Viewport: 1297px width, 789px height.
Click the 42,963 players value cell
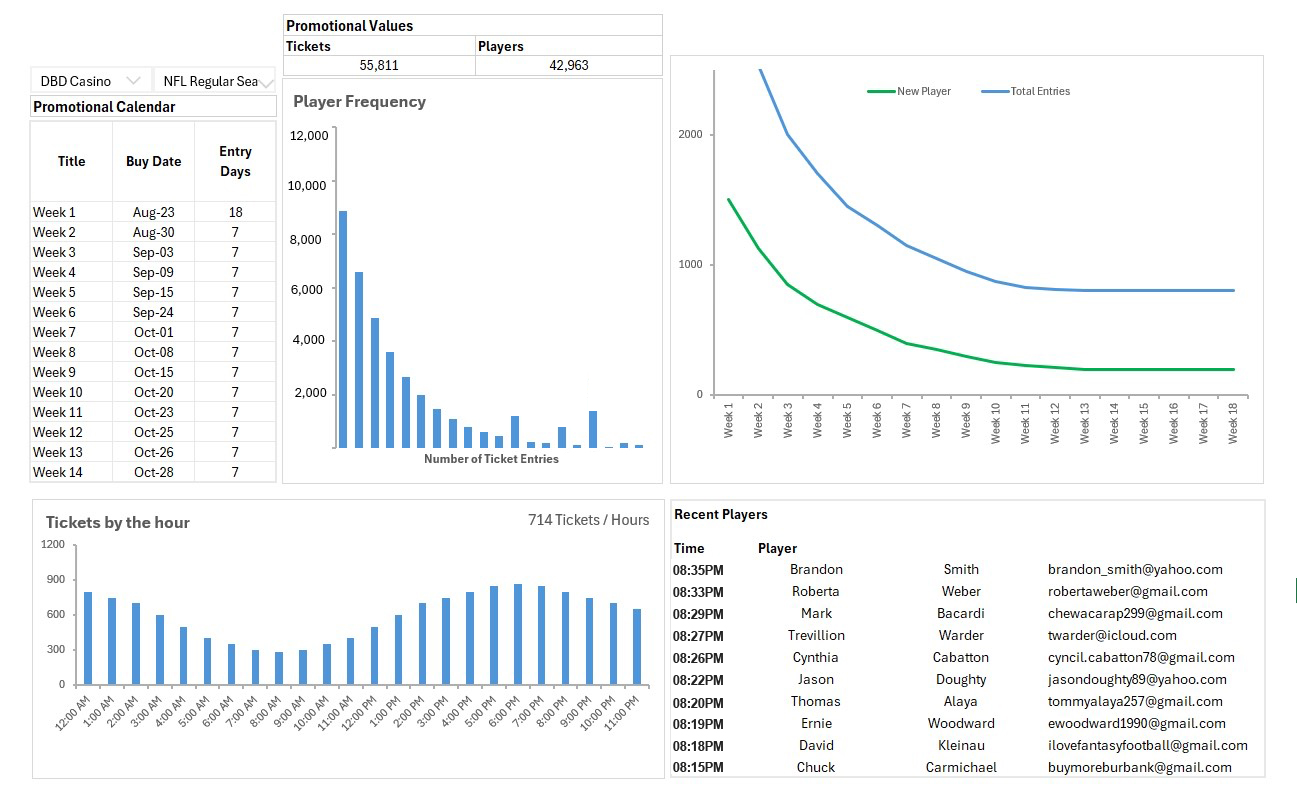coord(568,65)
